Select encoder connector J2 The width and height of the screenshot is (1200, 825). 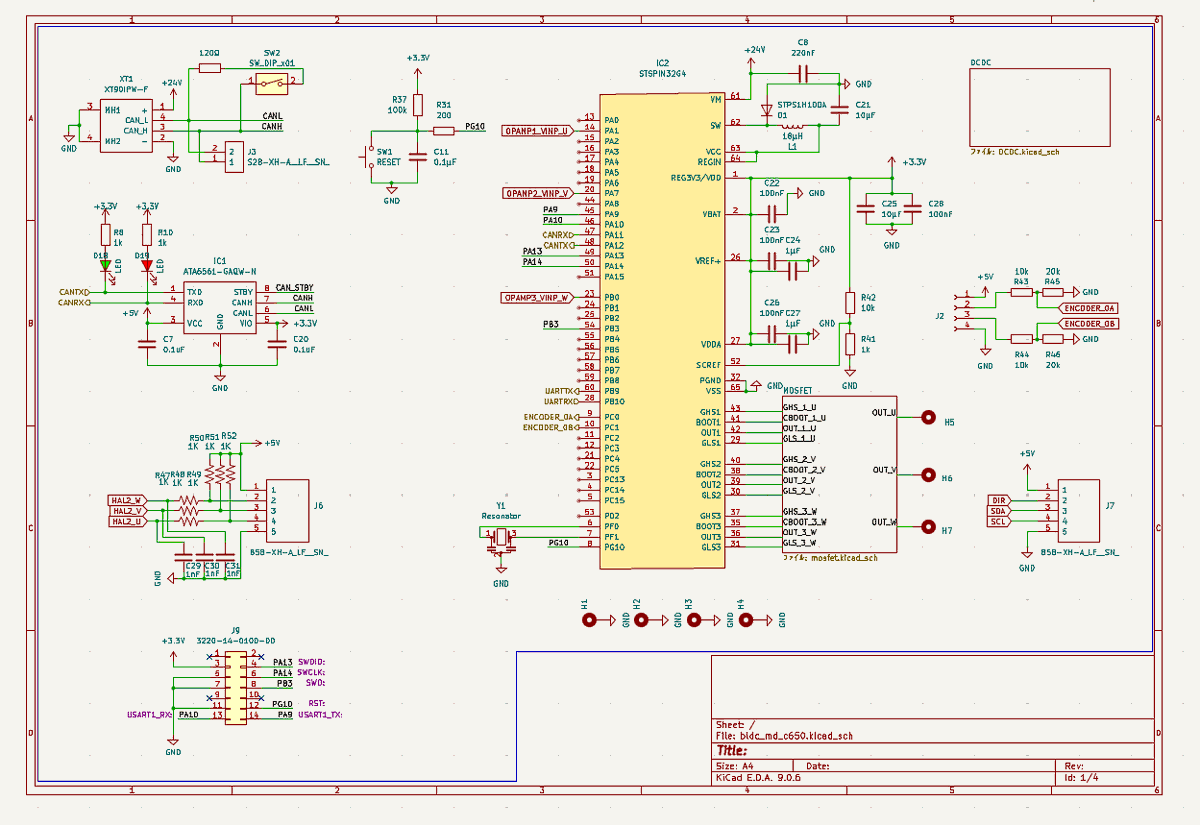(962, 311)
